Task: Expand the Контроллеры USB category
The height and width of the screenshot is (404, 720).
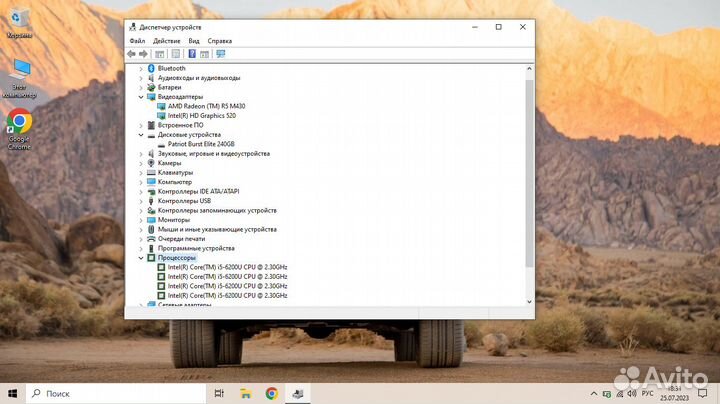Action: [141, 201]
